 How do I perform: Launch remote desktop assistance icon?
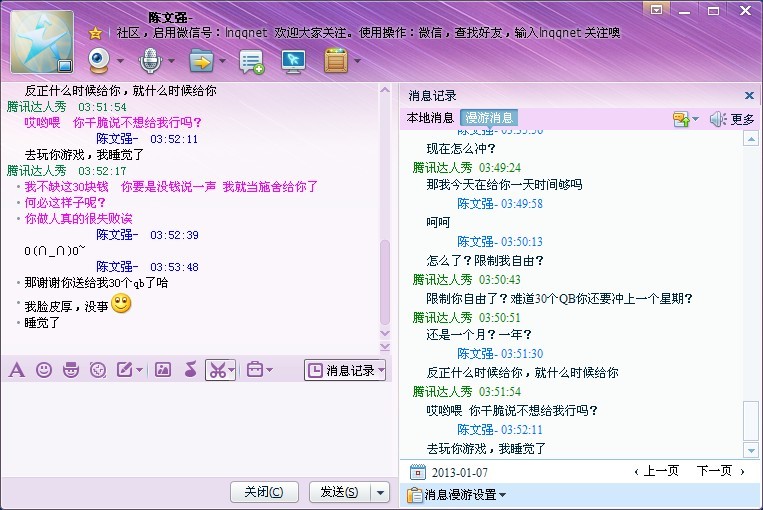pos(293,62)
